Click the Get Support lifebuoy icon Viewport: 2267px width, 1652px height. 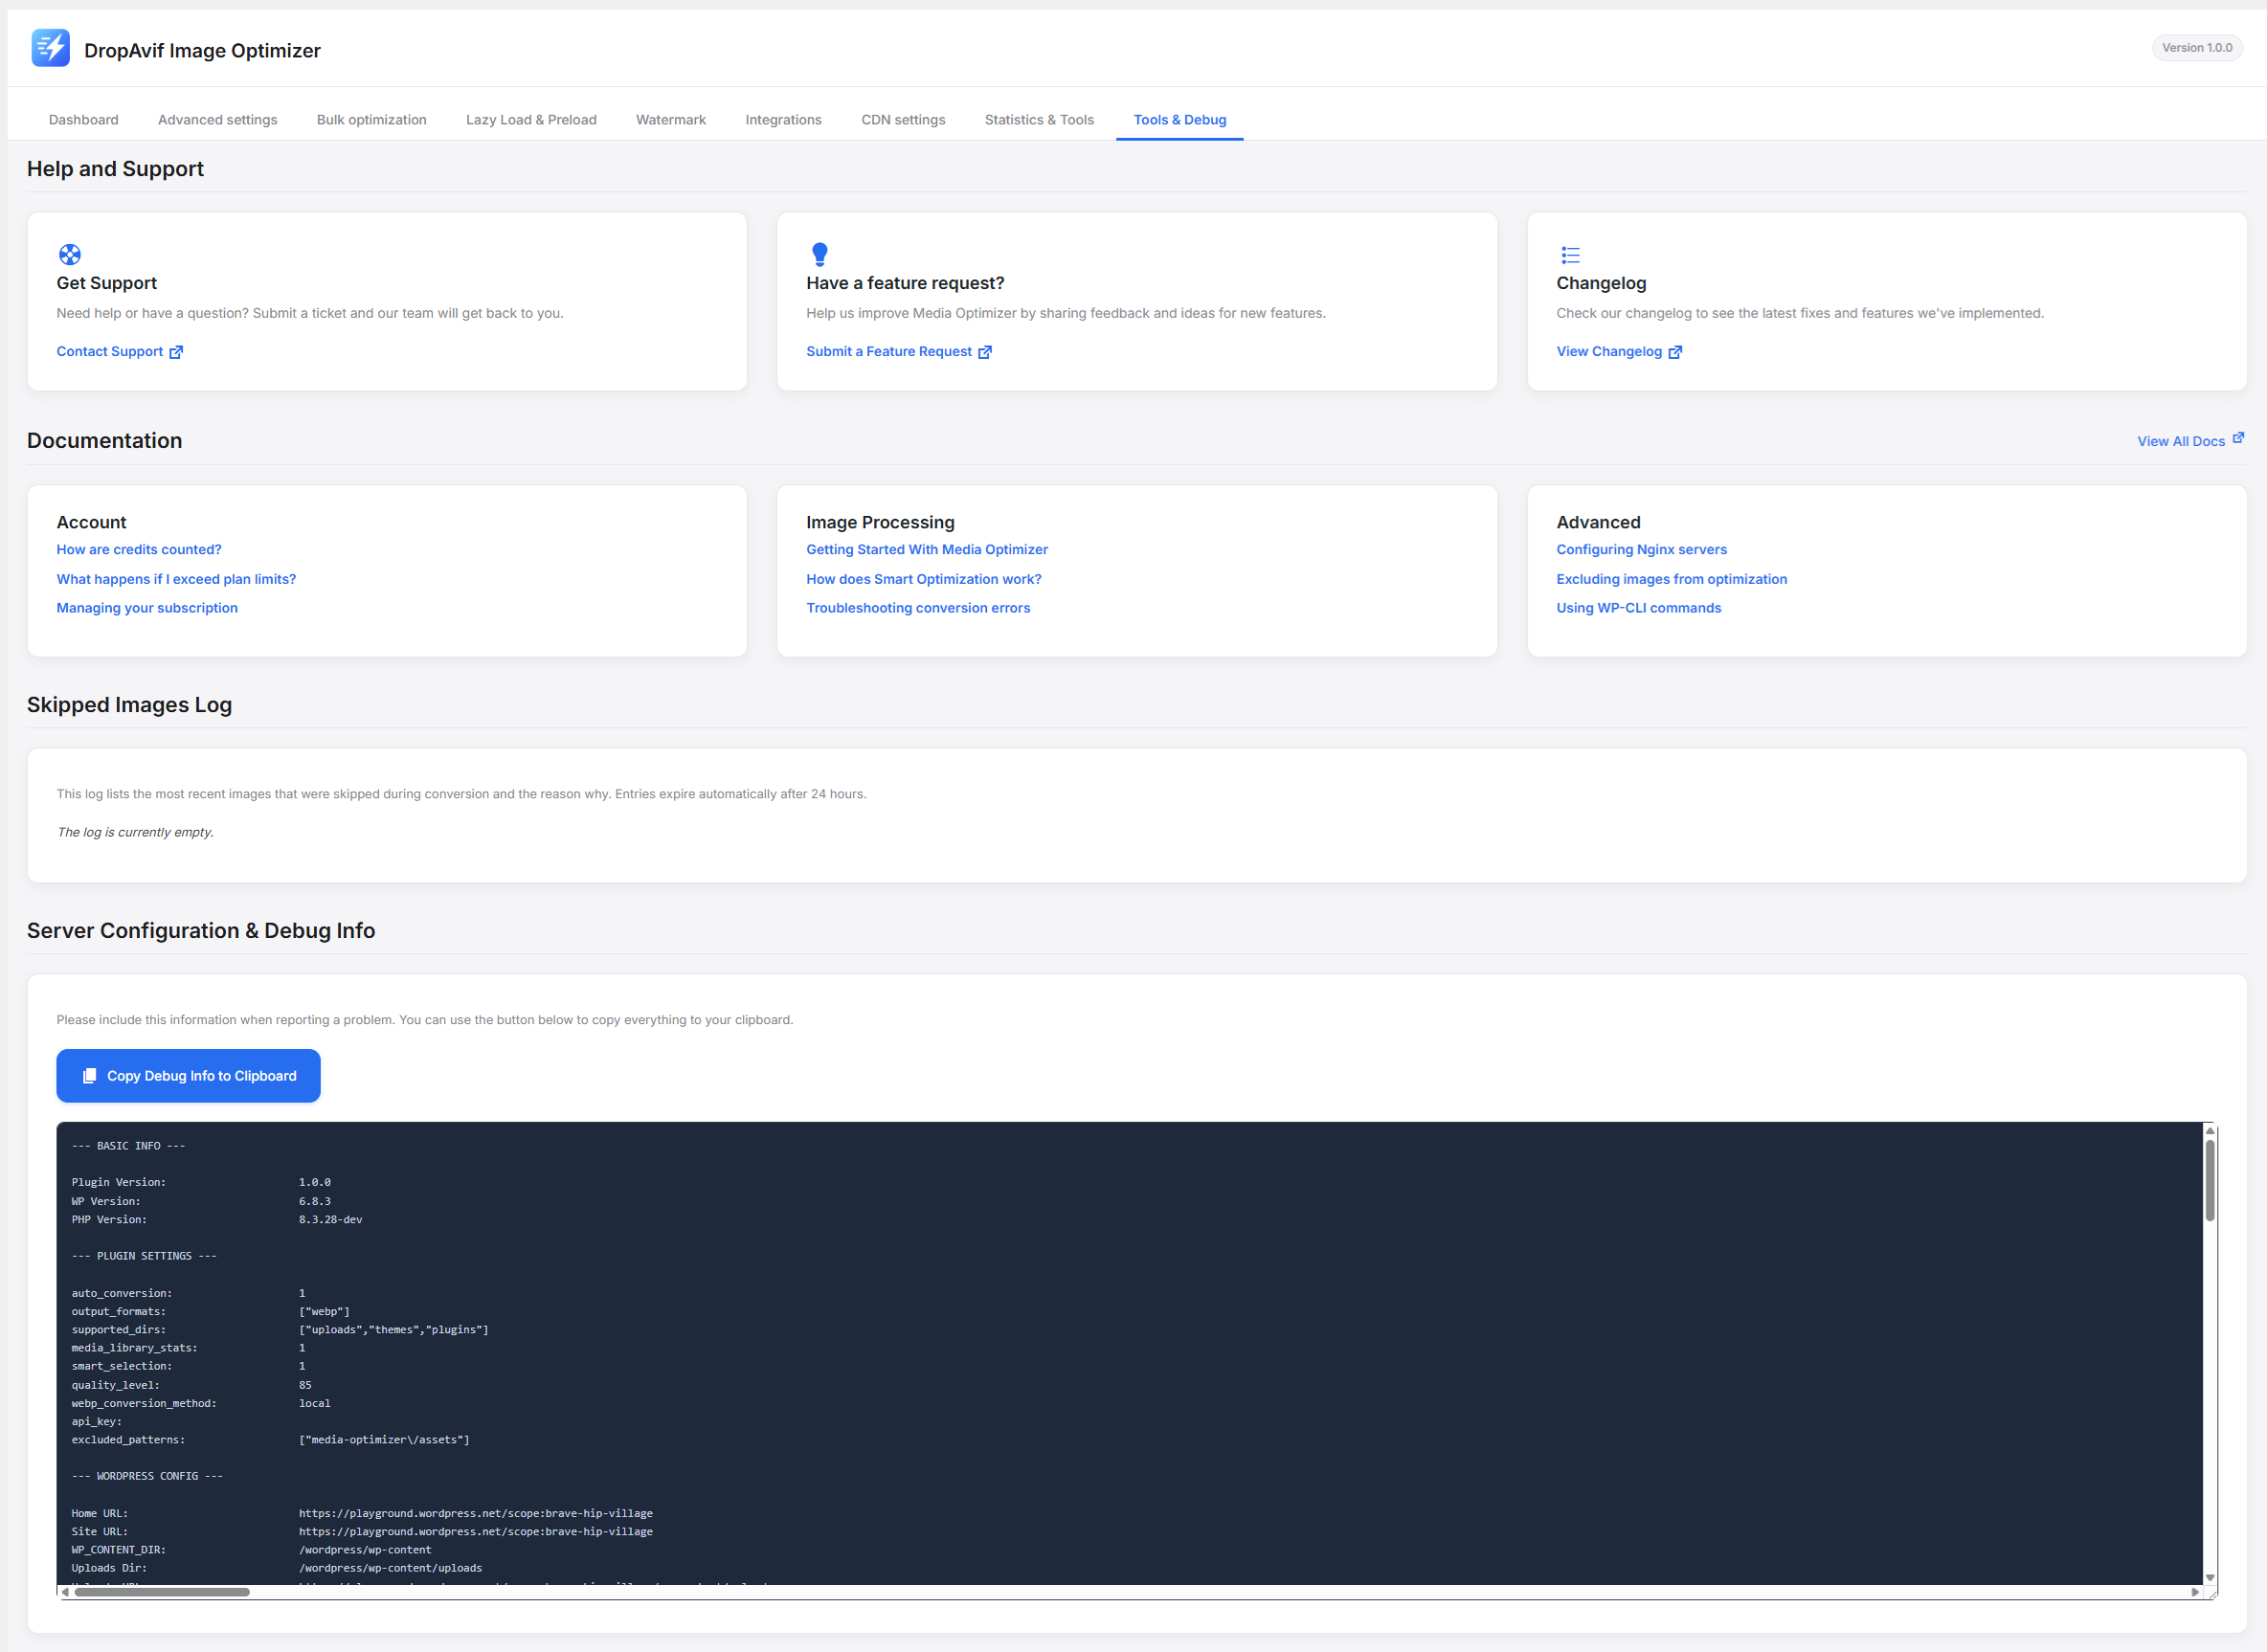tap(70, 254)
